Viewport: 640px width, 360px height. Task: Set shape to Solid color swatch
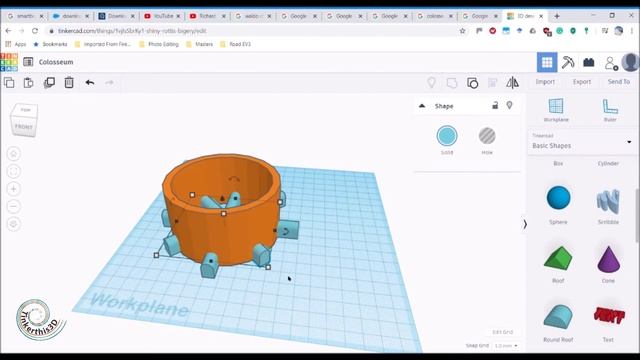coord(447,136)
